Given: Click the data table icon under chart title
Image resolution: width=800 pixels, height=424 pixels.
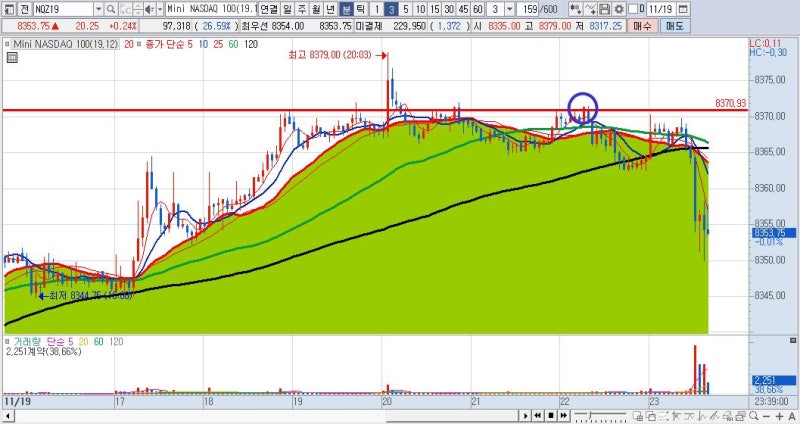Looking at the screenshot, I should tap(12, 58).
